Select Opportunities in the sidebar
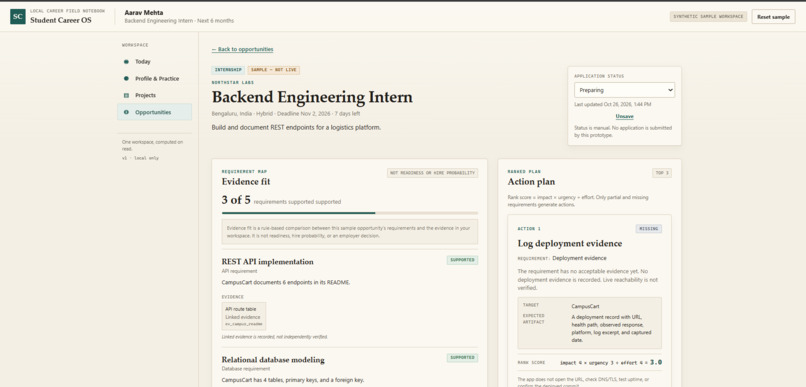806x387 pixels. pyautogui.click(x=154, y=112)
